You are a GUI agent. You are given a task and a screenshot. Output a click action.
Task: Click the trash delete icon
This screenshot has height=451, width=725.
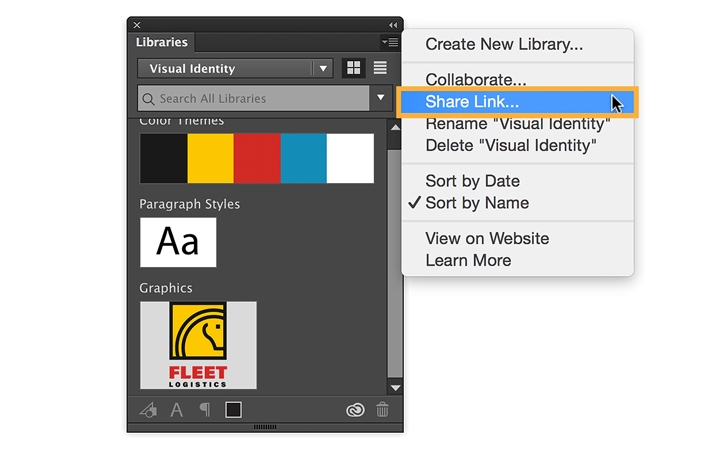[x=382, y=410]
